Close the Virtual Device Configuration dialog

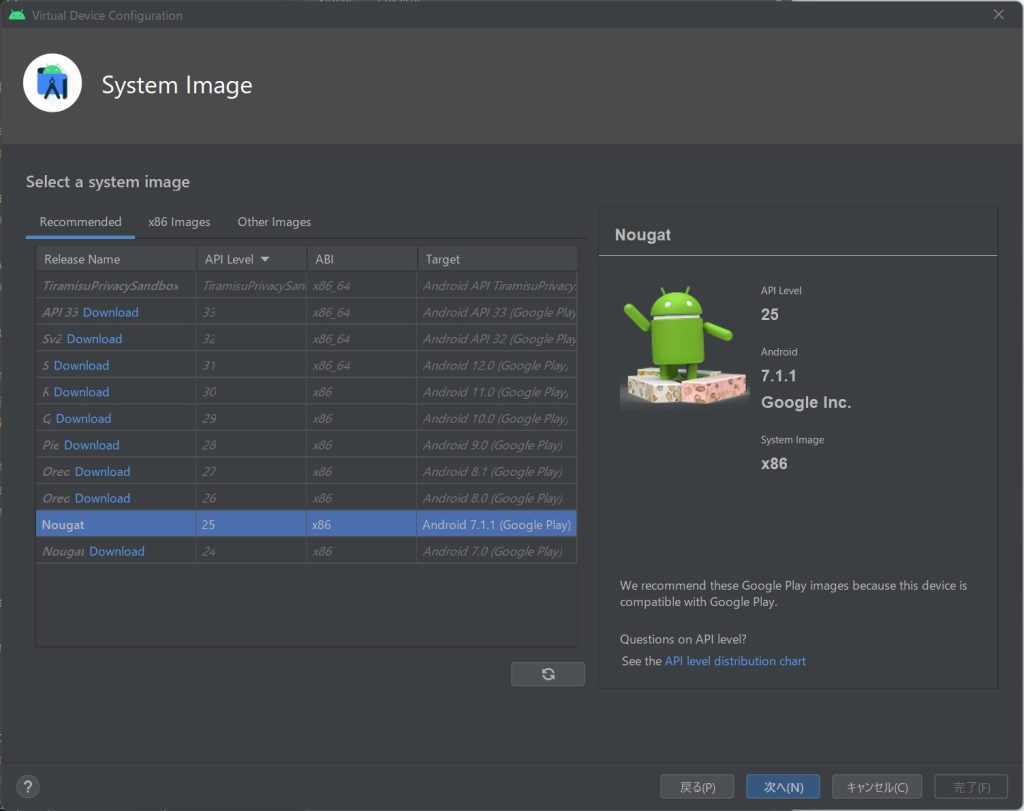coord(999,14)
